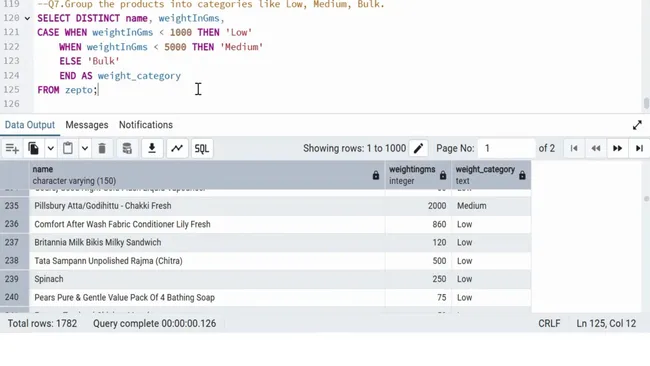Viewport: 650px width, 366px height.
Task: Open the Notifications tab
Action: (146, 125)
